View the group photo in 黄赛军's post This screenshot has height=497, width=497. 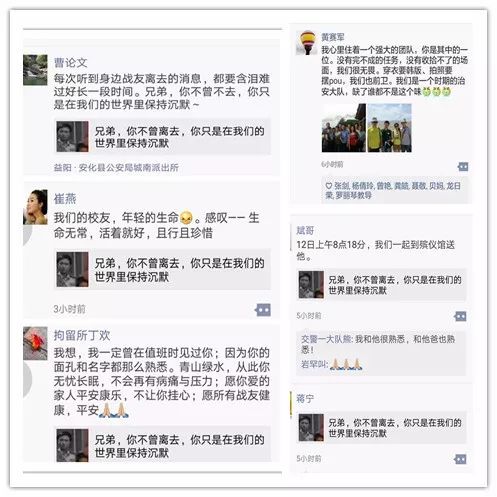(x=344, y=128)
